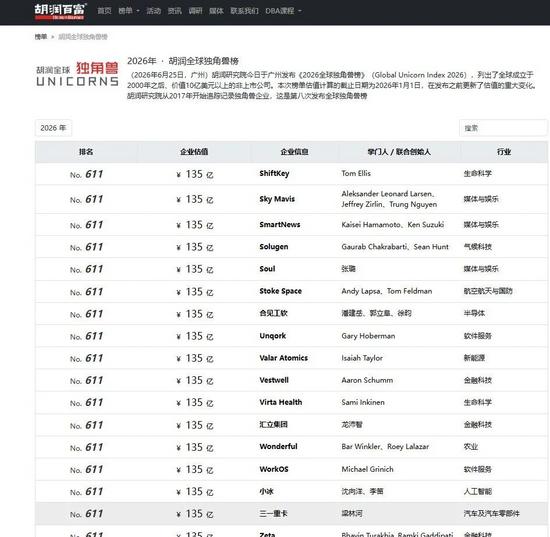Screen dimensions: 550x537
Task: Click the 农业 industry cell
Action: [471, 447]
